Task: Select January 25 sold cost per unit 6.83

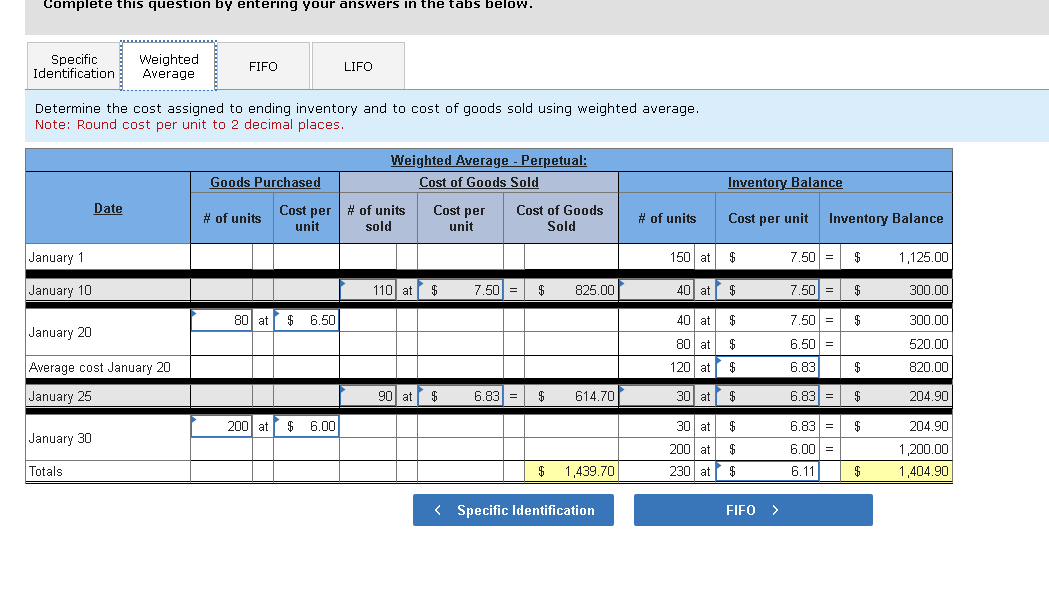Action: coord(460,396)
